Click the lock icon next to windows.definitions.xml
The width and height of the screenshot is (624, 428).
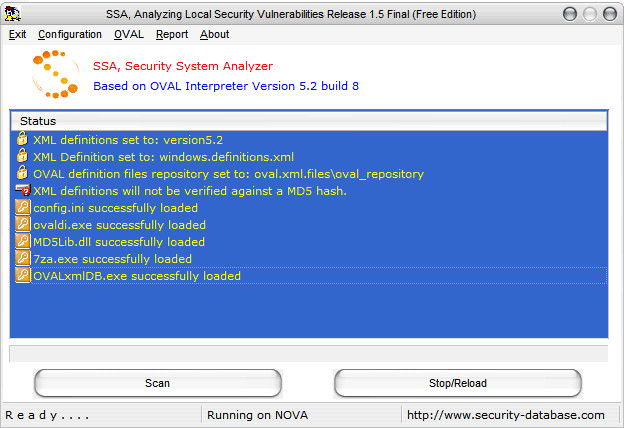pyautogui.click(x=22, y=156)
